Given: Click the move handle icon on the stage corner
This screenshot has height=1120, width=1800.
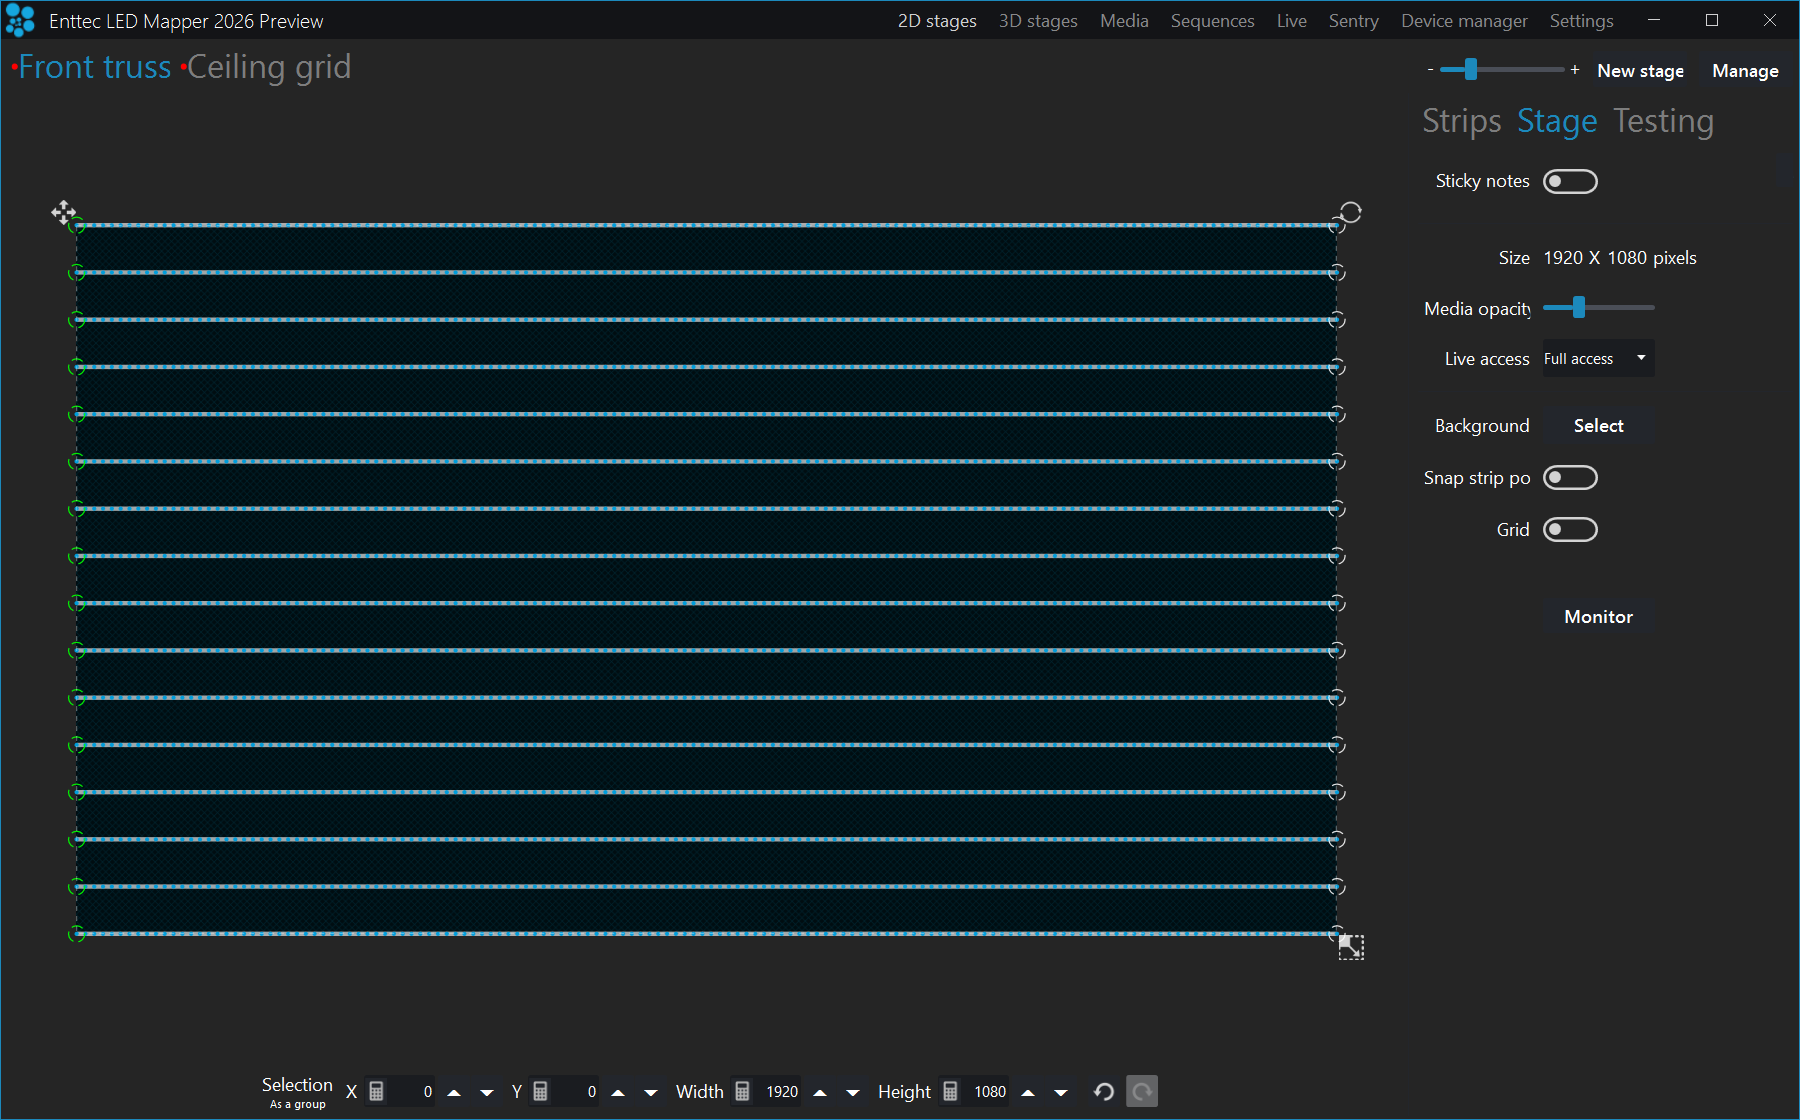Looking at the screenshot, I should click(x=64, y=212).
